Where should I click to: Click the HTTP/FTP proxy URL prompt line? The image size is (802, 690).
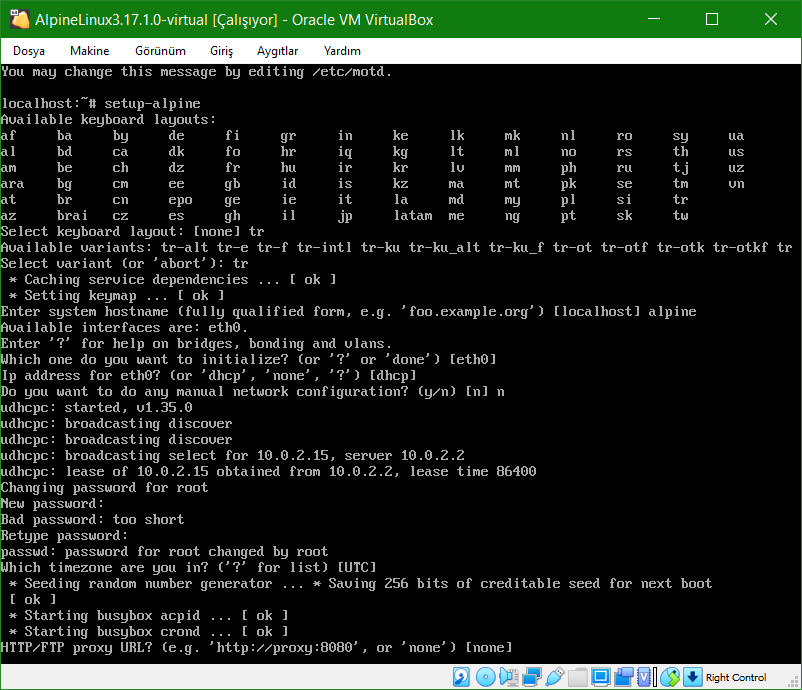[256, 648]
